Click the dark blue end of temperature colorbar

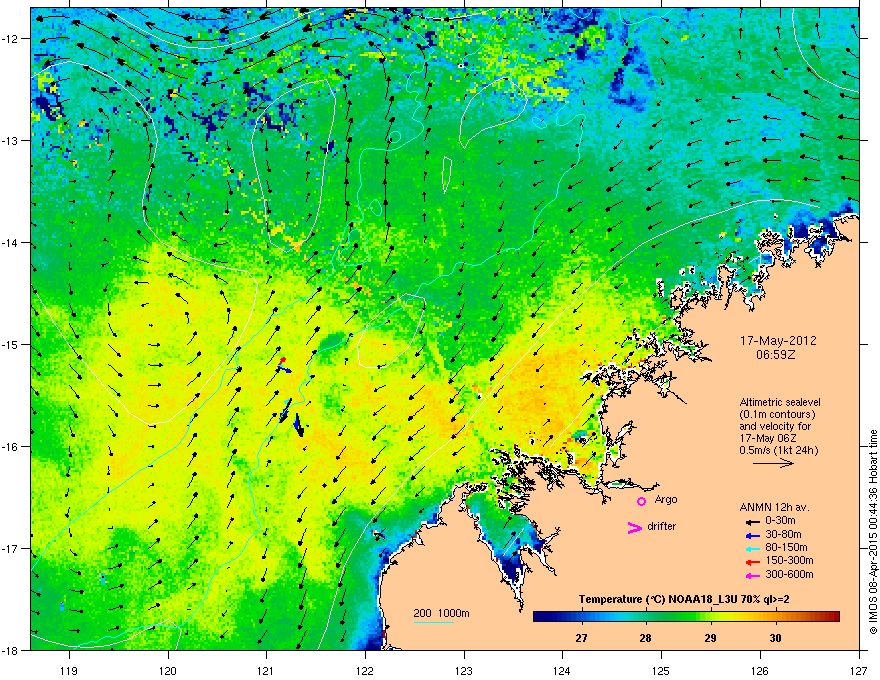[539, 617]
